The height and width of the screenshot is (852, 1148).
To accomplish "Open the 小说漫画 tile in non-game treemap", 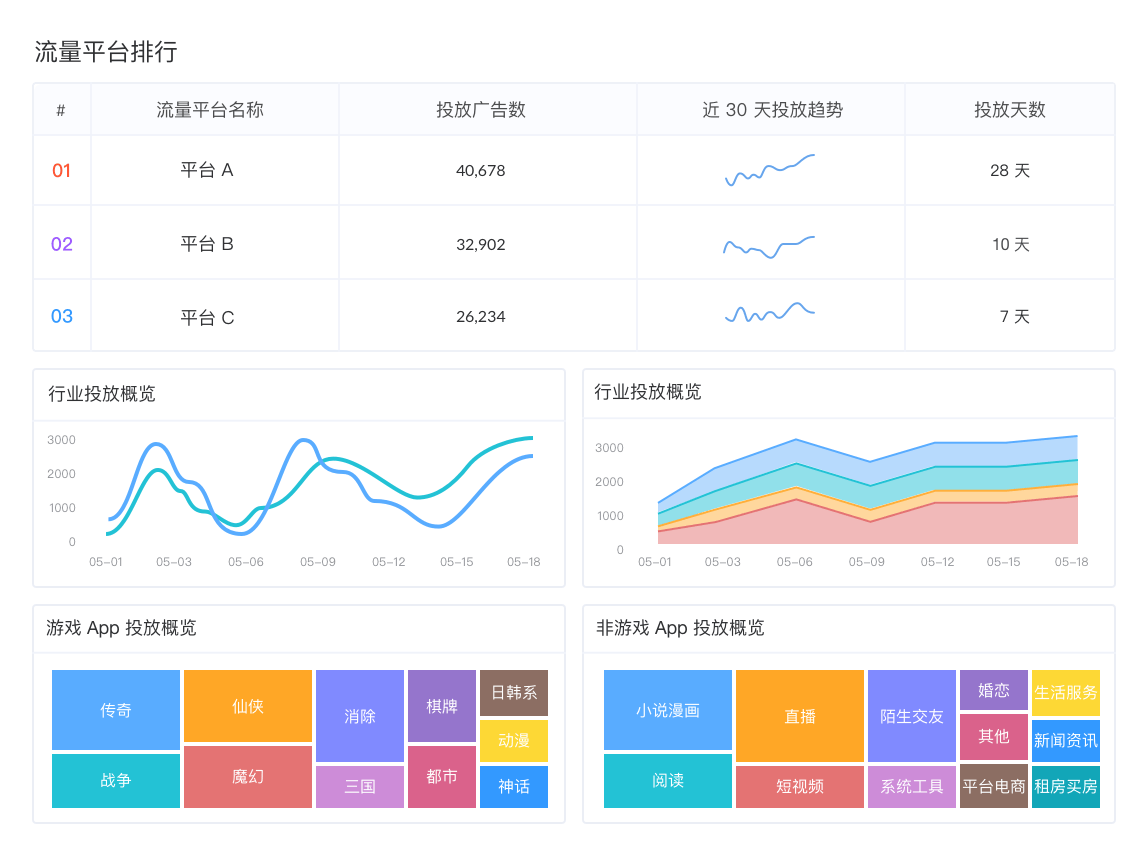I will (668, 710).
